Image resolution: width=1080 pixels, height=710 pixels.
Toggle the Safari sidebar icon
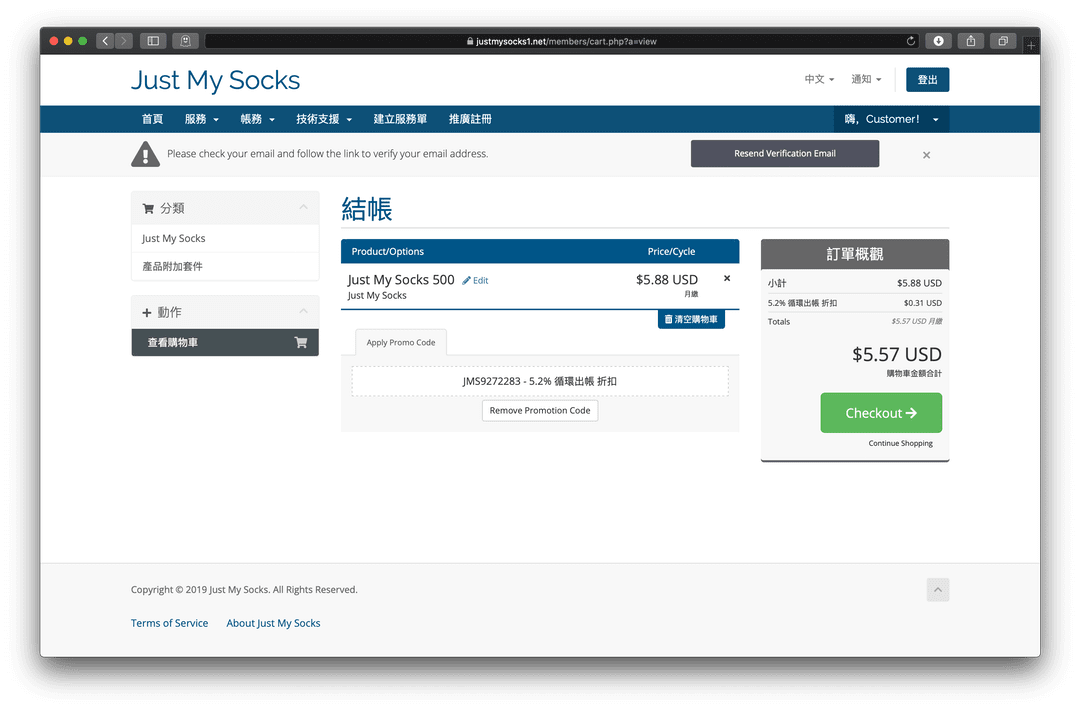[x=154, y=41]
